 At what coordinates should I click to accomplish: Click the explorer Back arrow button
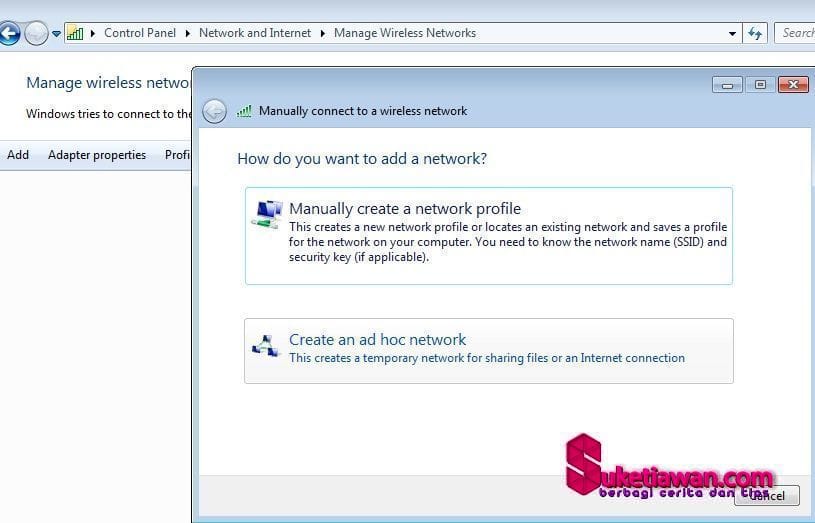[8, 34]
